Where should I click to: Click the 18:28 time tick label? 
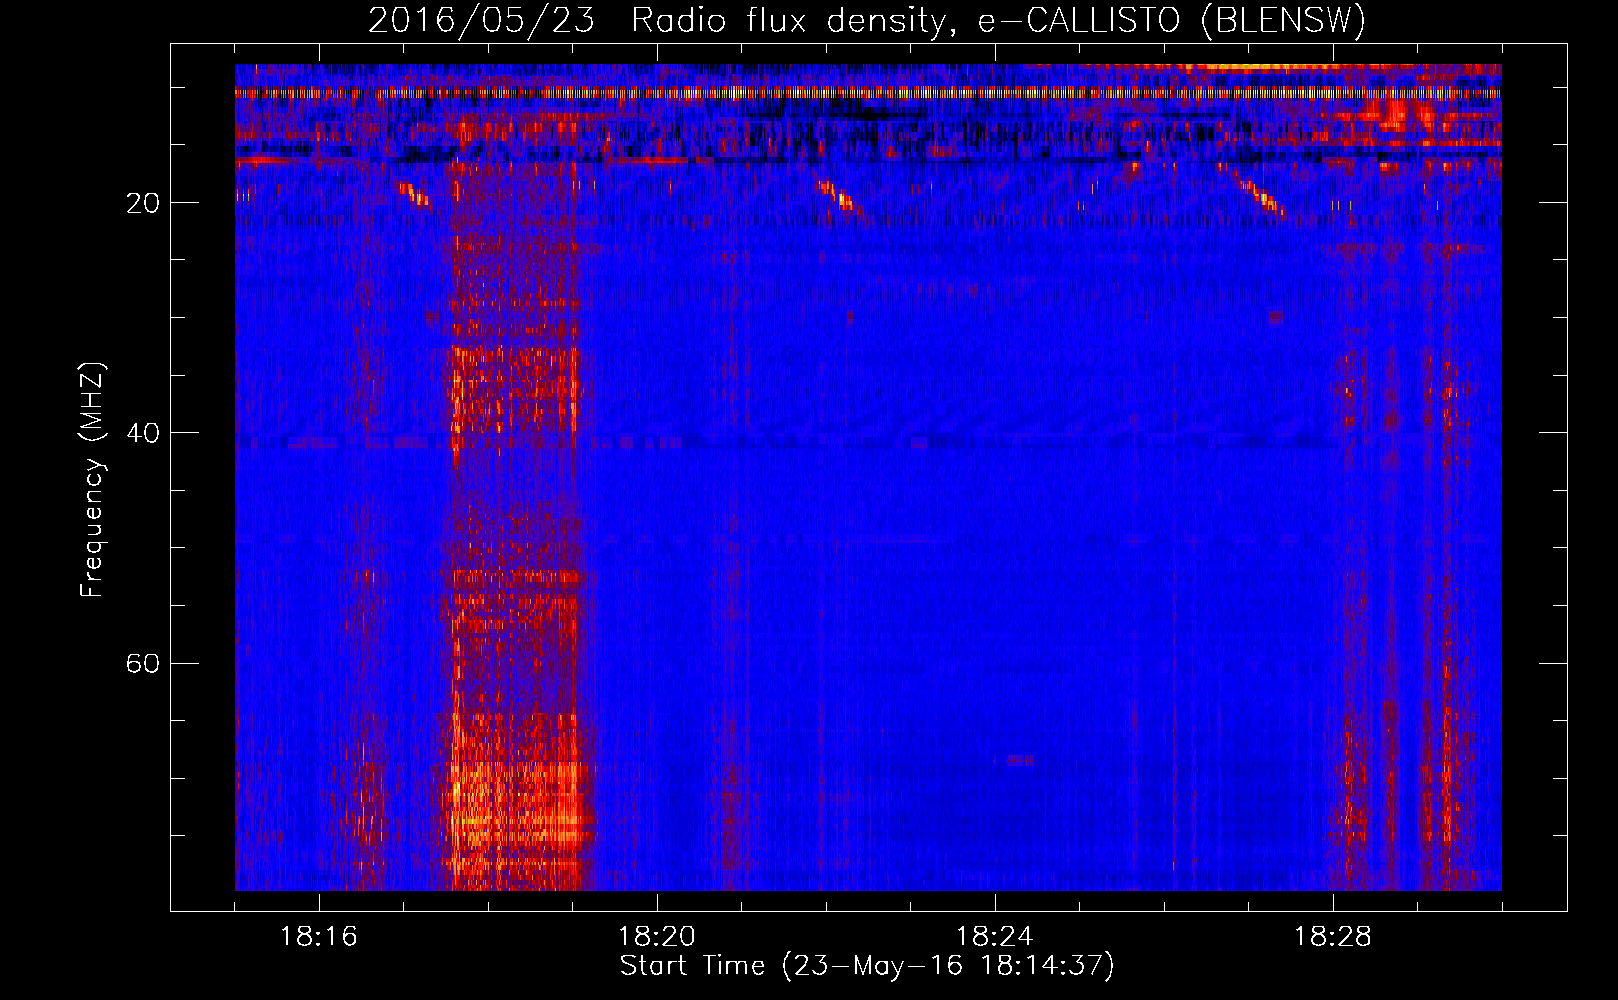pos(1333,937)
